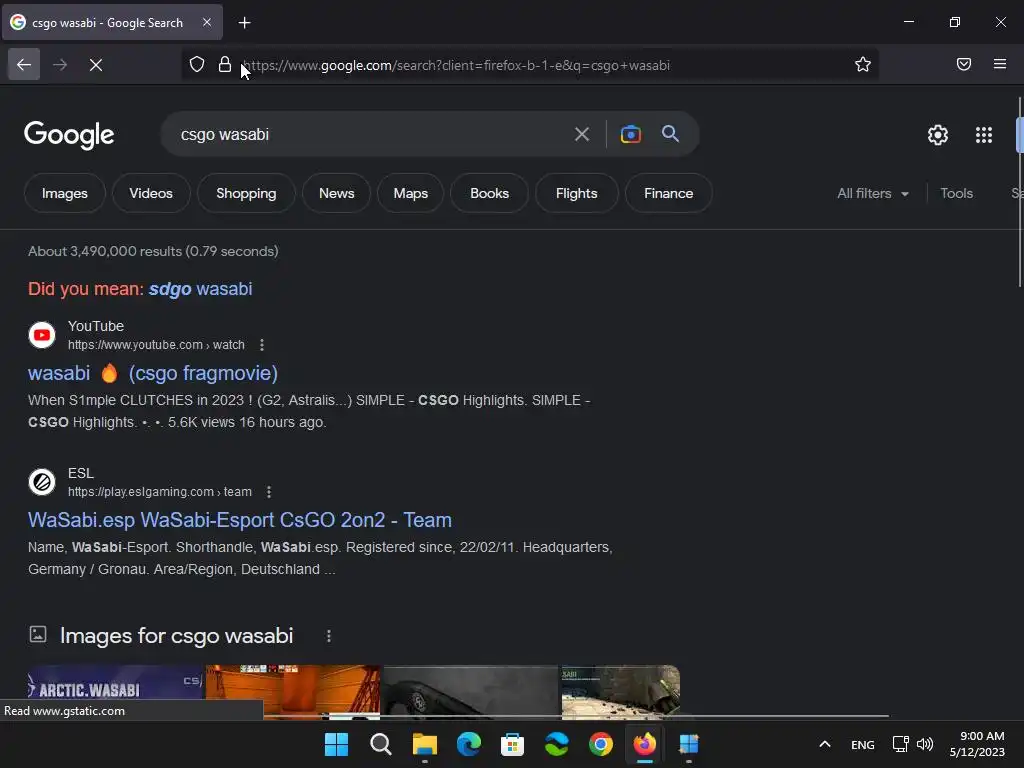Select the Books filter chip
The width and height of the screenshot is (1024, 768).
[489, 193]
